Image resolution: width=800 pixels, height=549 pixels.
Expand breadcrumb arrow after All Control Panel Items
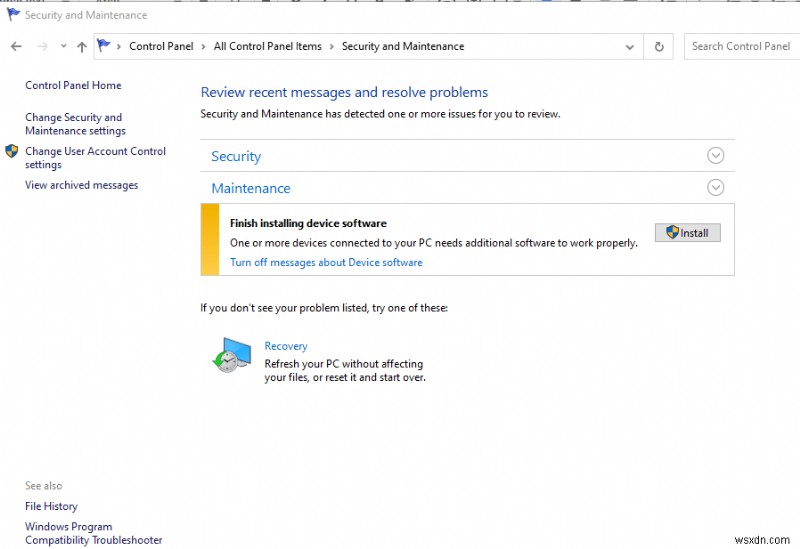[331, 47]
